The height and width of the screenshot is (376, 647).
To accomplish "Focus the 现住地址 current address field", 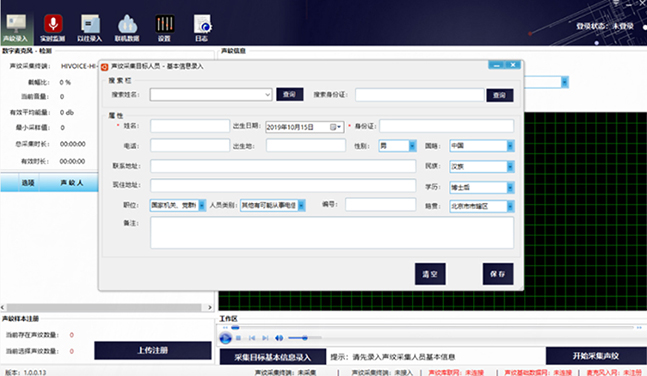I will [283, 185].
